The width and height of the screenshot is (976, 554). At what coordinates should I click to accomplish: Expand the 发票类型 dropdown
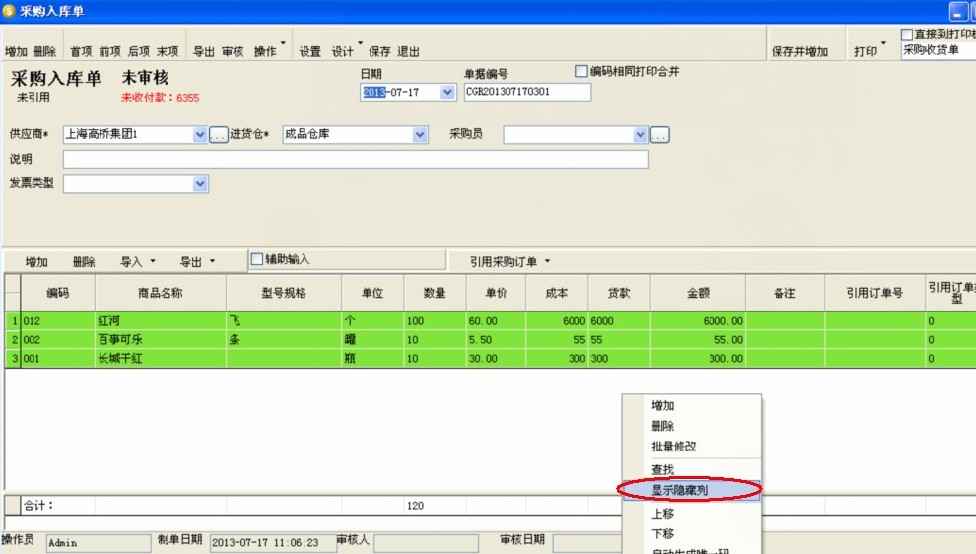(x=200, y=184)
